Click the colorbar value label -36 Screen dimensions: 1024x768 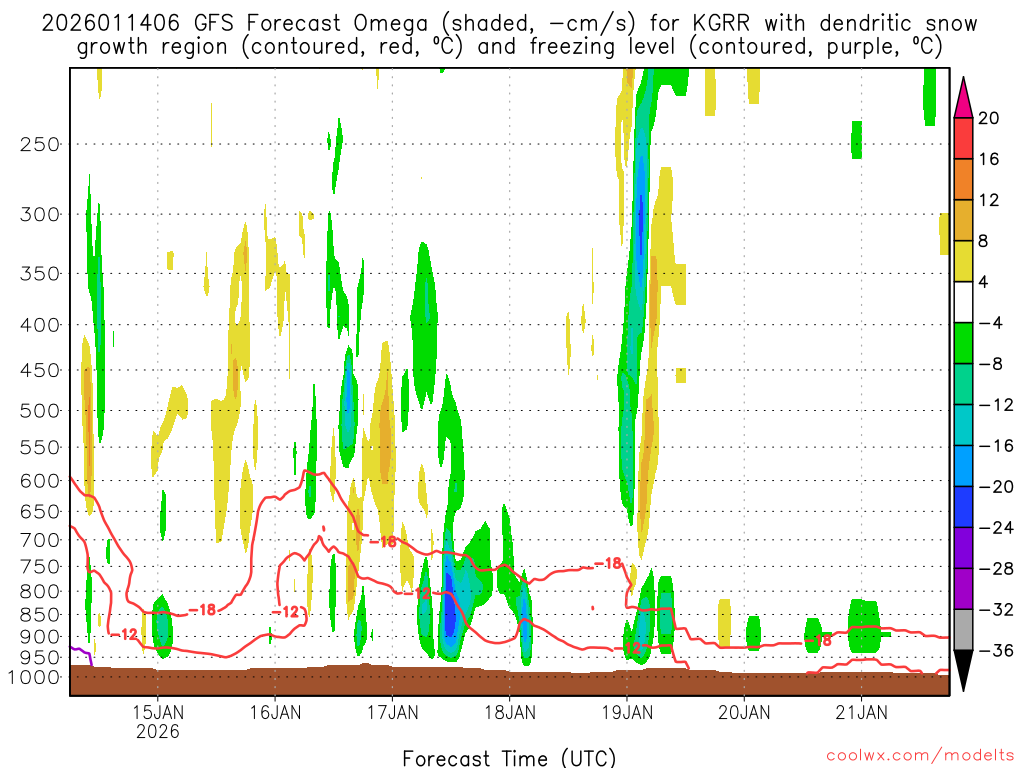[996, 650]
